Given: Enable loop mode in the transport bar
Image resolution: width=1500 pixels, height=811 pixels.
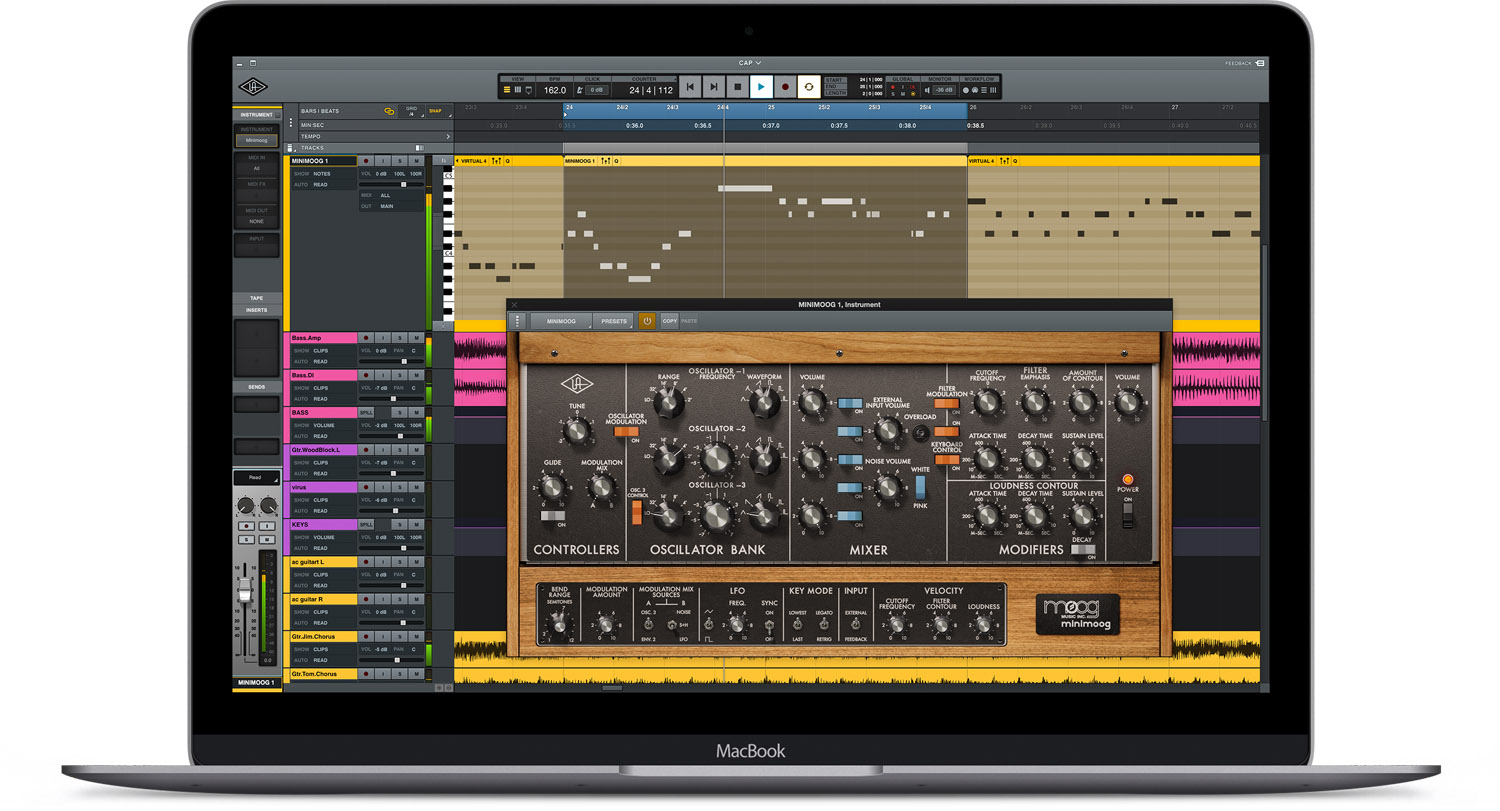Looking at the screenshot, I should point(808,89).
